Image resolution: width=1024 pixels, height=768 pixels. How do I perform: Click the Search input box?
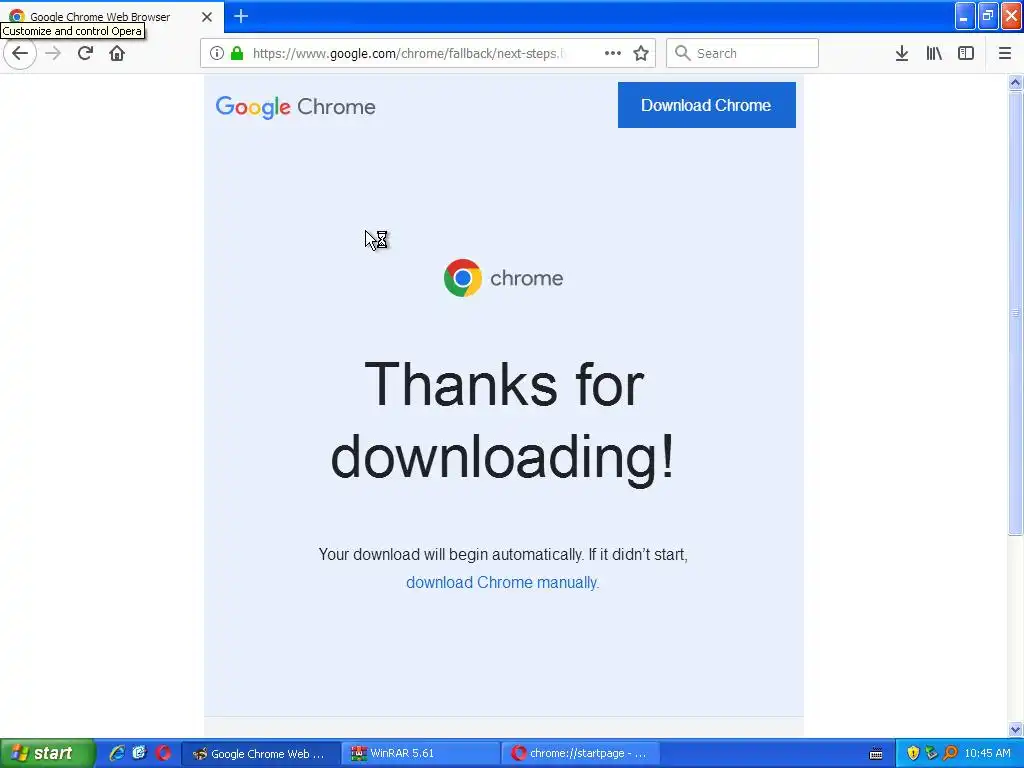point(742,54)
